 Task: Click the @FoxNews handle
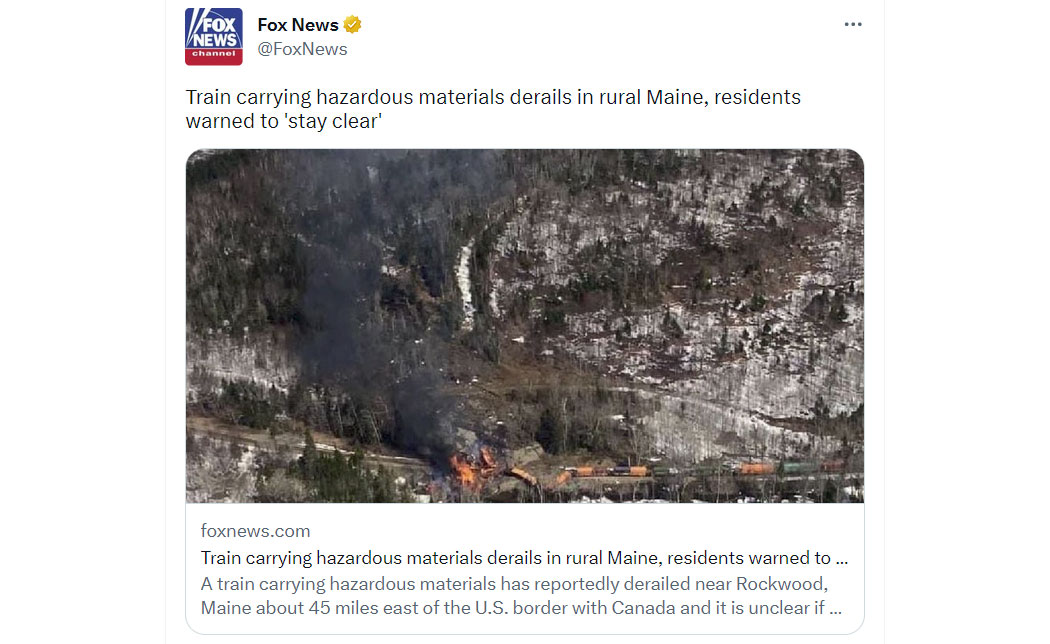click(x=302, y=49)
